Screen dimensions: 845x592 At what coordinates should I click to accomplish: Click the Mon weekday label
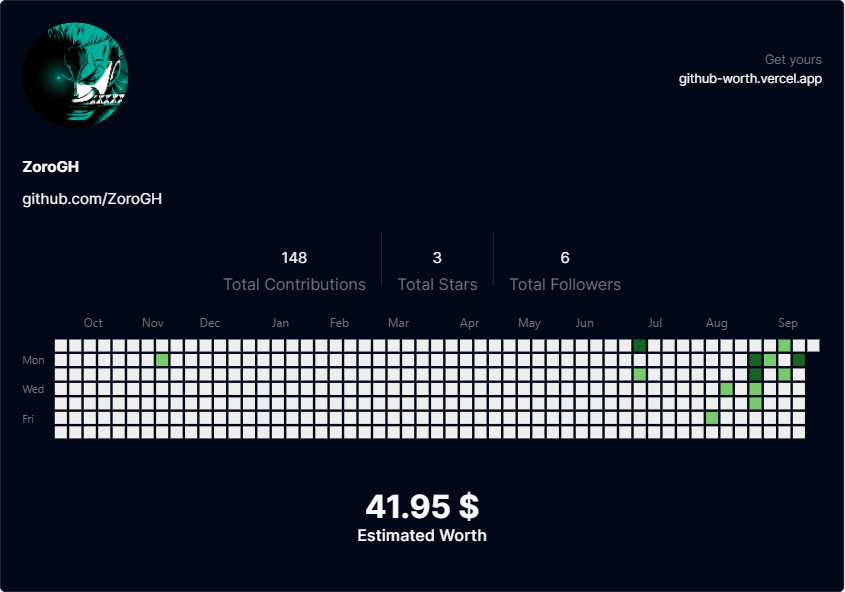point(33,360)
